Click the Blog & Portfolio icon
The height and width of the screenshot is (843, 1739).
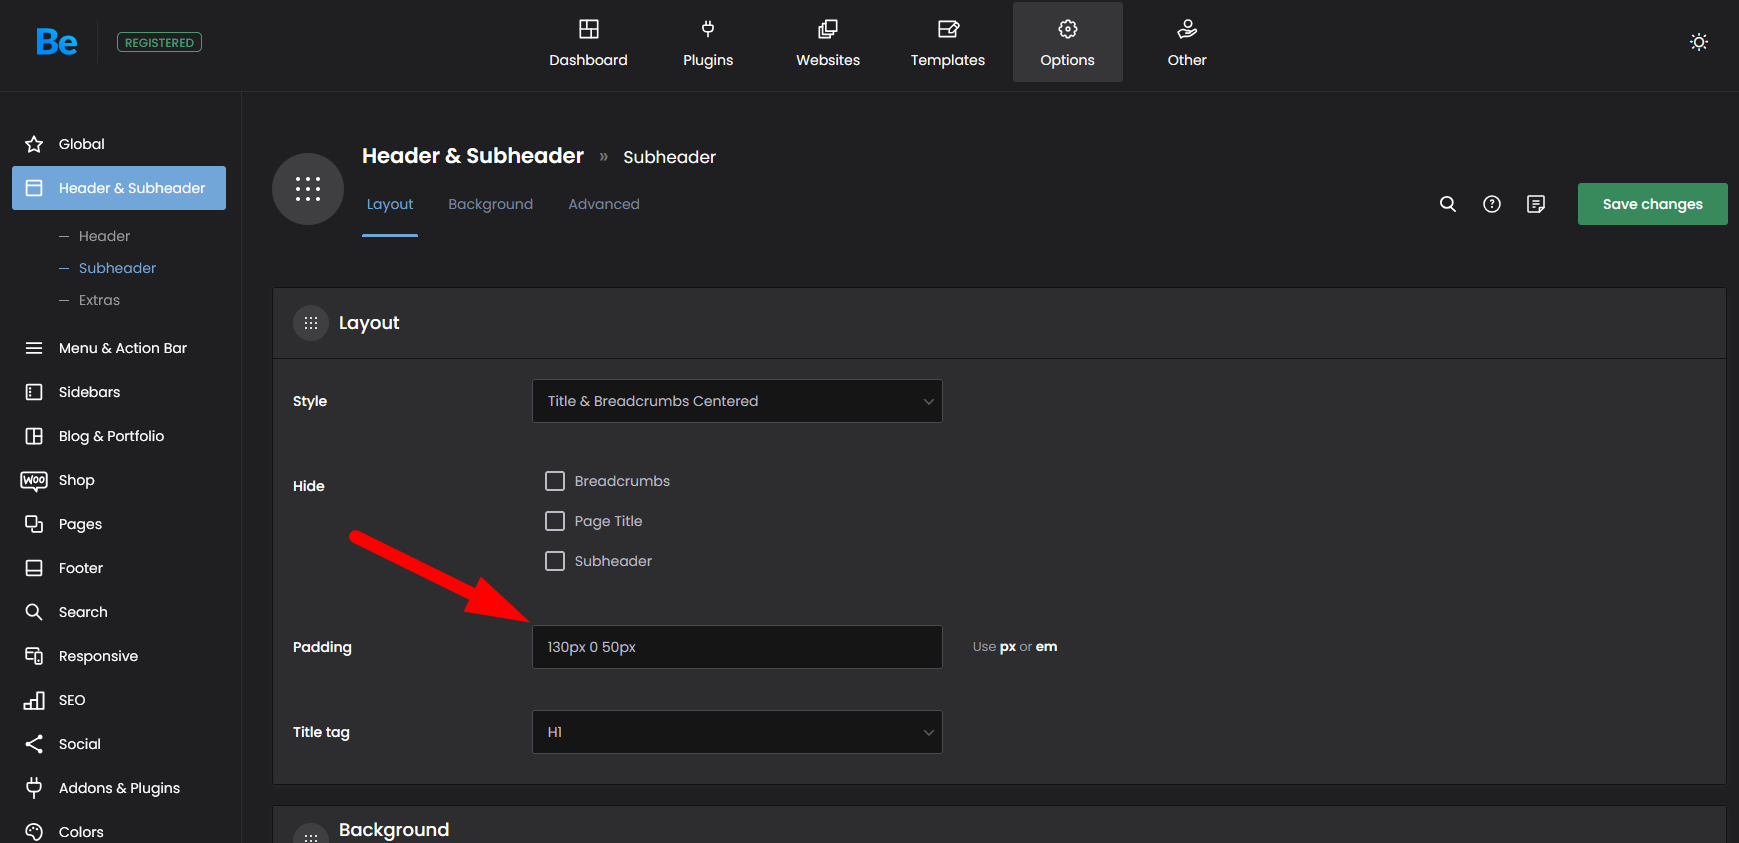34,436
